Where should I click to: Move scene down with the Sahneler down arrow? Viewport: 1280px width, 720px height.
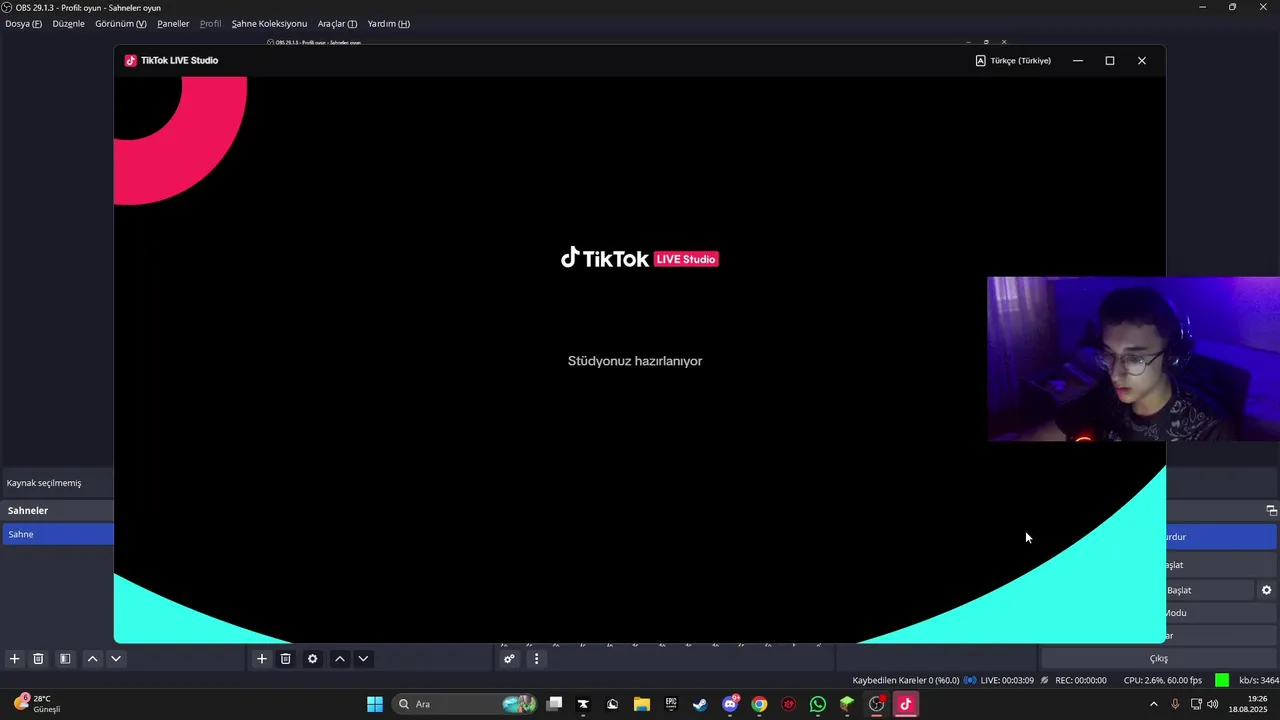(x=116, y=659)
